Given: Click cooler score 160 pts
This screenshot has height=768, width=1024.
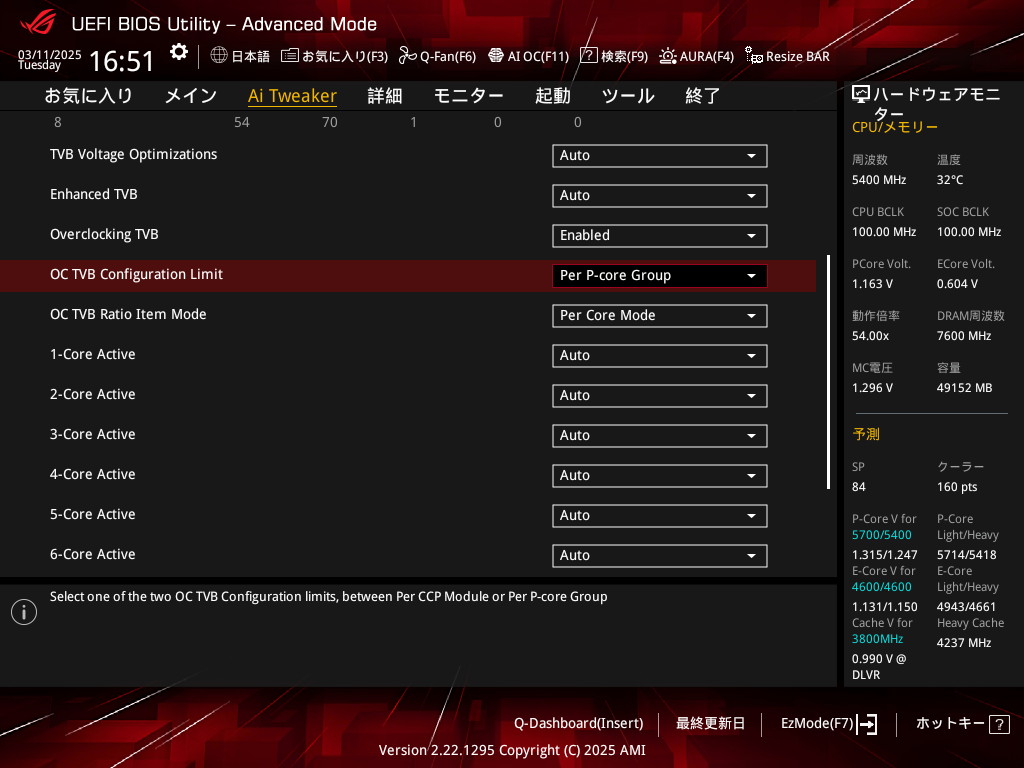Looking at the screenshot, I should point(957,487).
